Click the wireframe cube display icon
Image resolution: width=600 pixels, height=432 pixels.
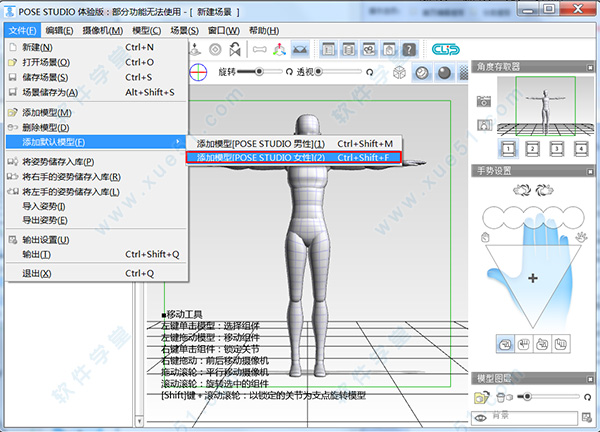tap(399, 73)
